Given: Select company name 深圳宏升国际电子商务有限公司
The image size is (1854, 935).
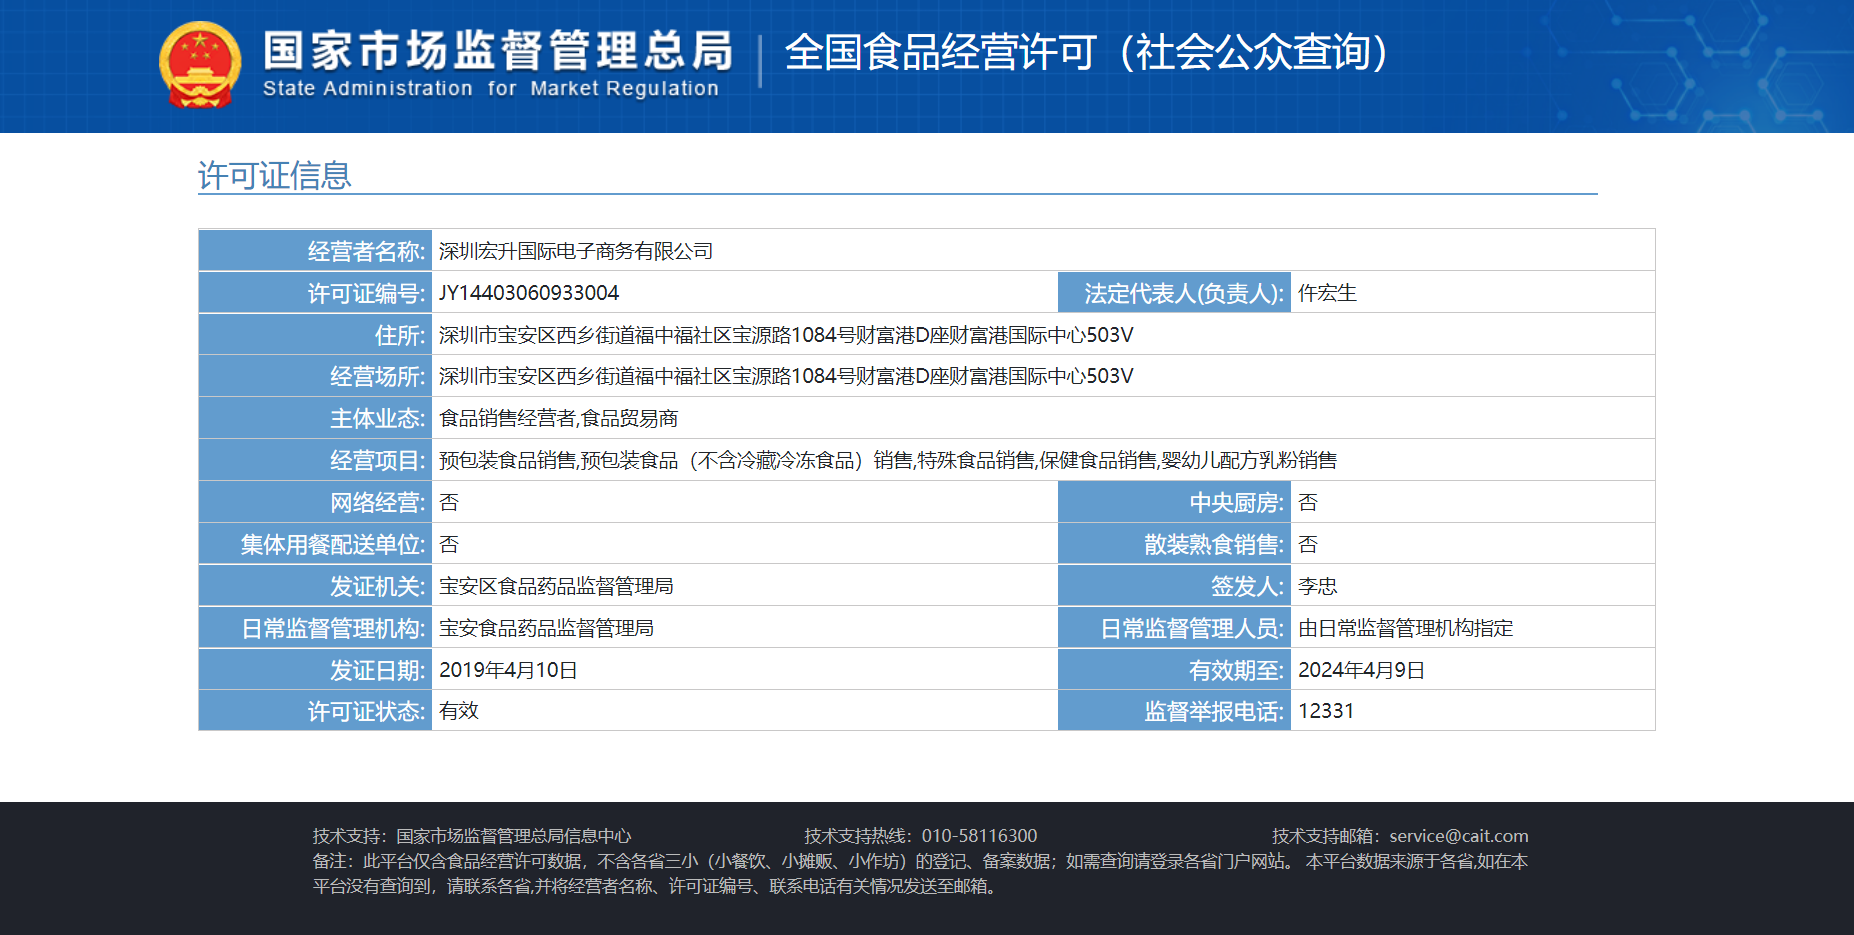Looking at the screenshot, I should tap(576, 251).
